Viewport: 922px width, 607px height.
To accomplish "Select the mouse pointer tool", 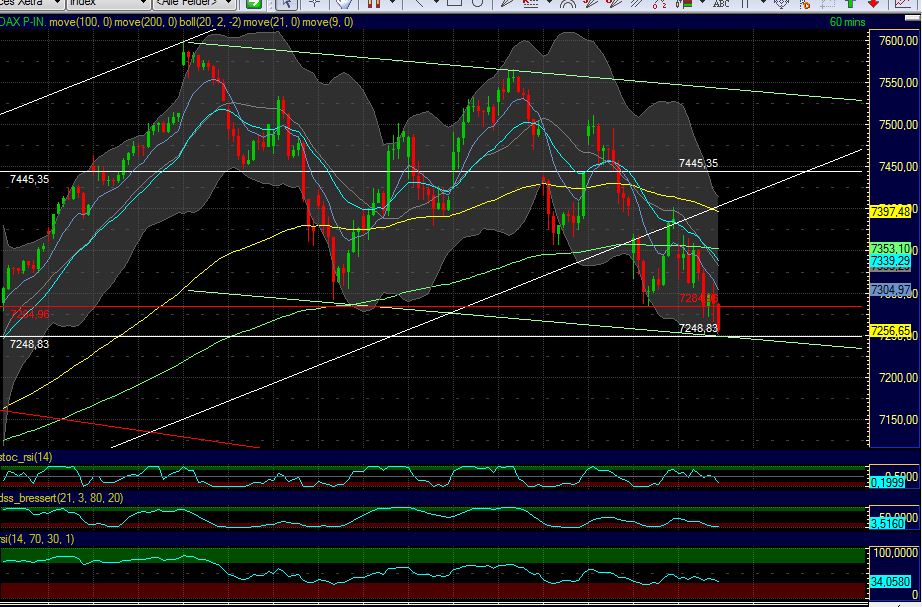I will tap(286, 4).
